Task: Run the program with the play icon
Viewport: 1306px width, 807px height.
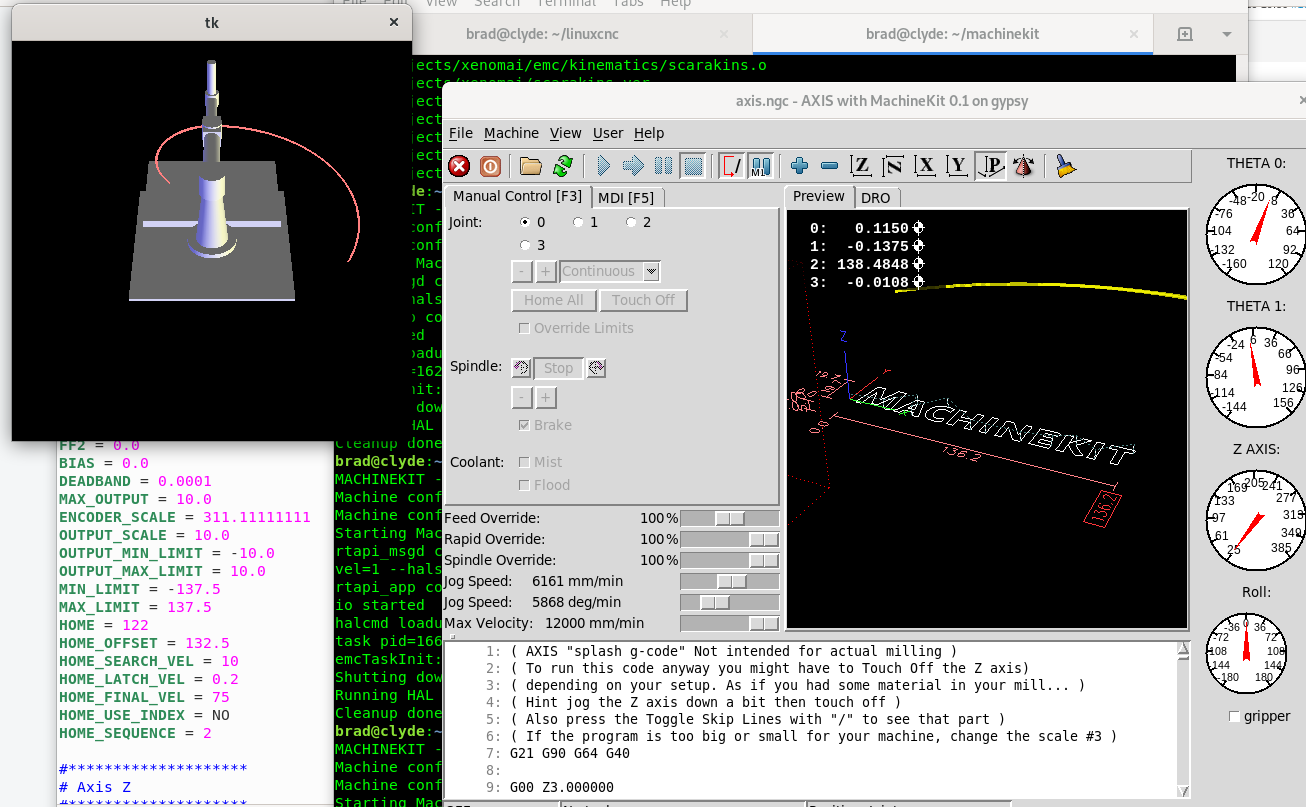Action: coord(603,166)
